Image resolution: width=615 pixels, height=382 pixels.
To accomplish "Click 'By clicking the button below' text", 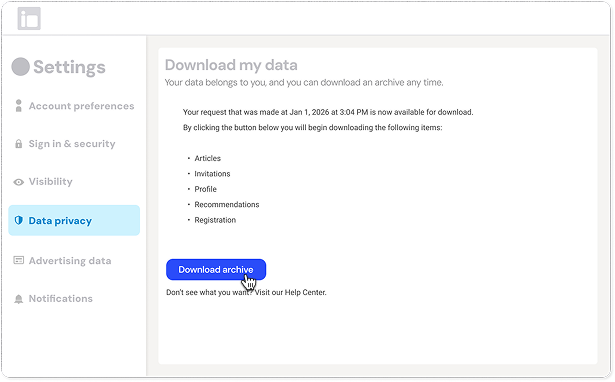I will 313,127.
